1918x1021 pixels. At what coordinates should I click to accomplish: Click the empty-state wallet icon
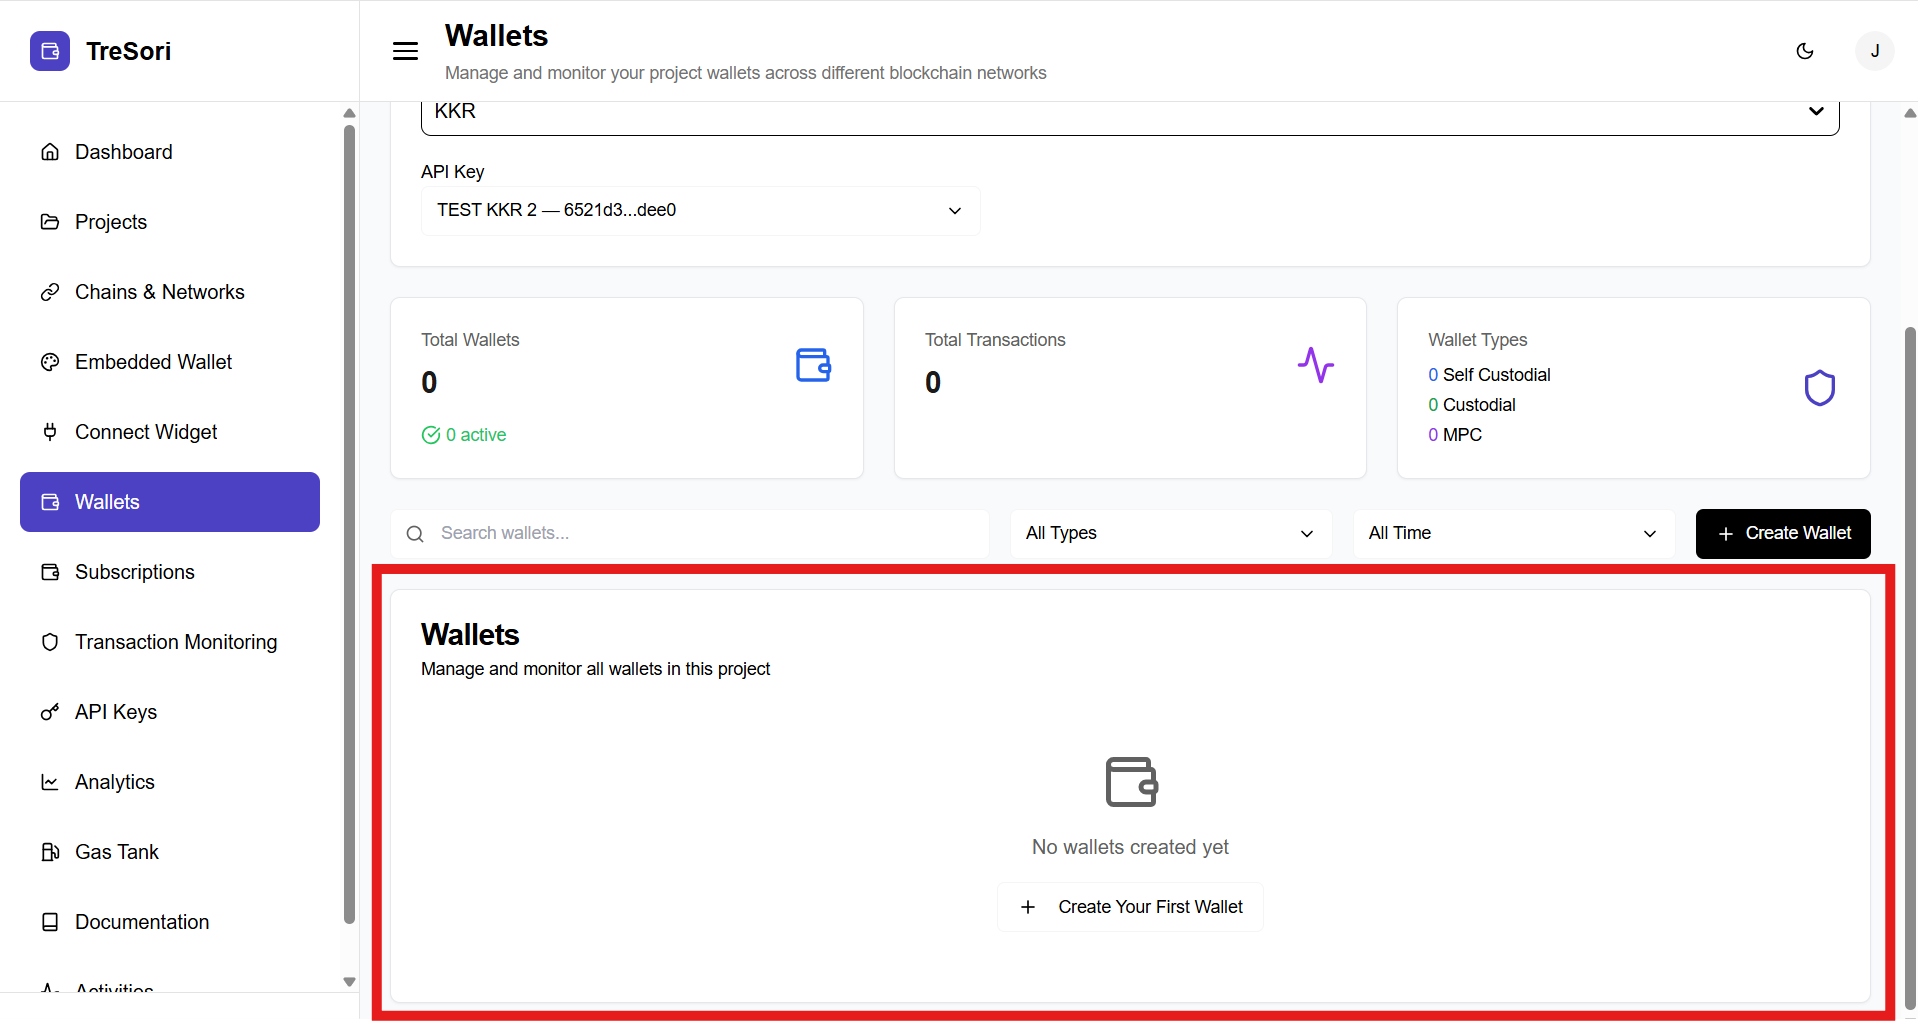1130,782
